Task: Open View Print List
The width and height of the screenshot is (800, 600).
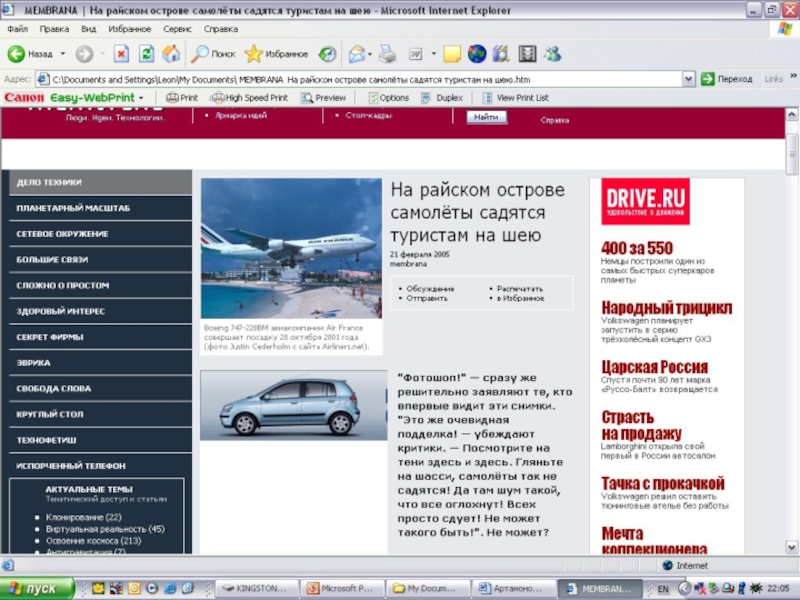Action: [515, 97]
